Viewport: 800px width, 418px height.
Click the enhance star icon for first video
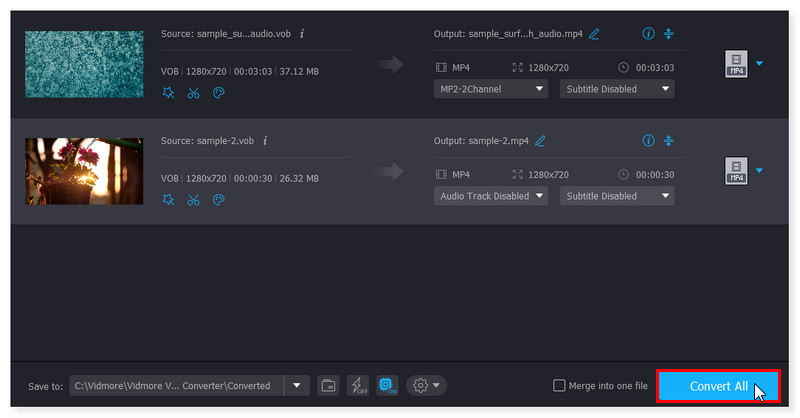(x=168, y=93)
